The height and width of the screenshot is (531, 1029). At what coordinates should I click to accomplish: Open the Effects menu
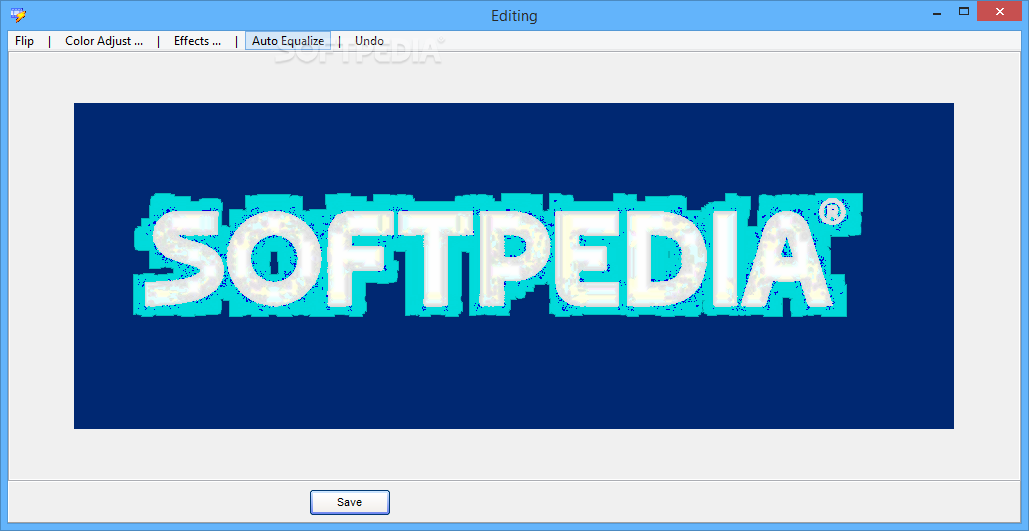tap(197, 41)
